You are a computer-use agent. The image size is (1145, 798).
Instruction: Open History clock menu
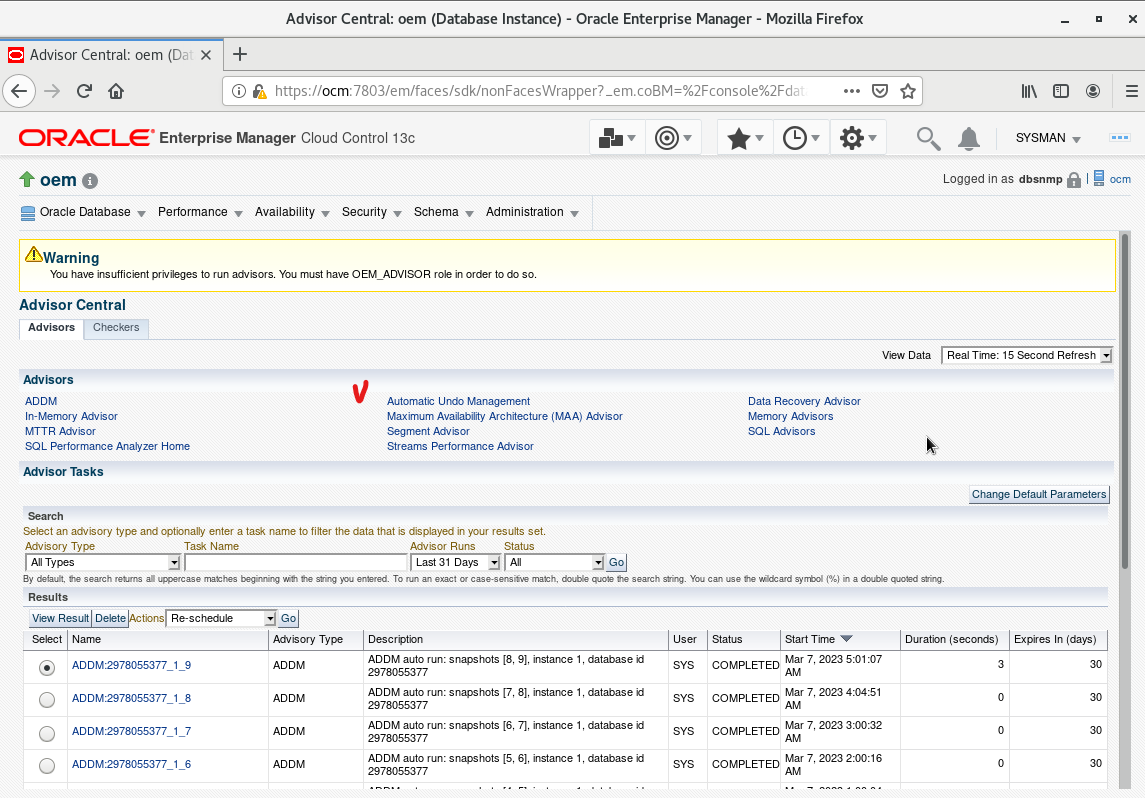[x=801, y=138]
